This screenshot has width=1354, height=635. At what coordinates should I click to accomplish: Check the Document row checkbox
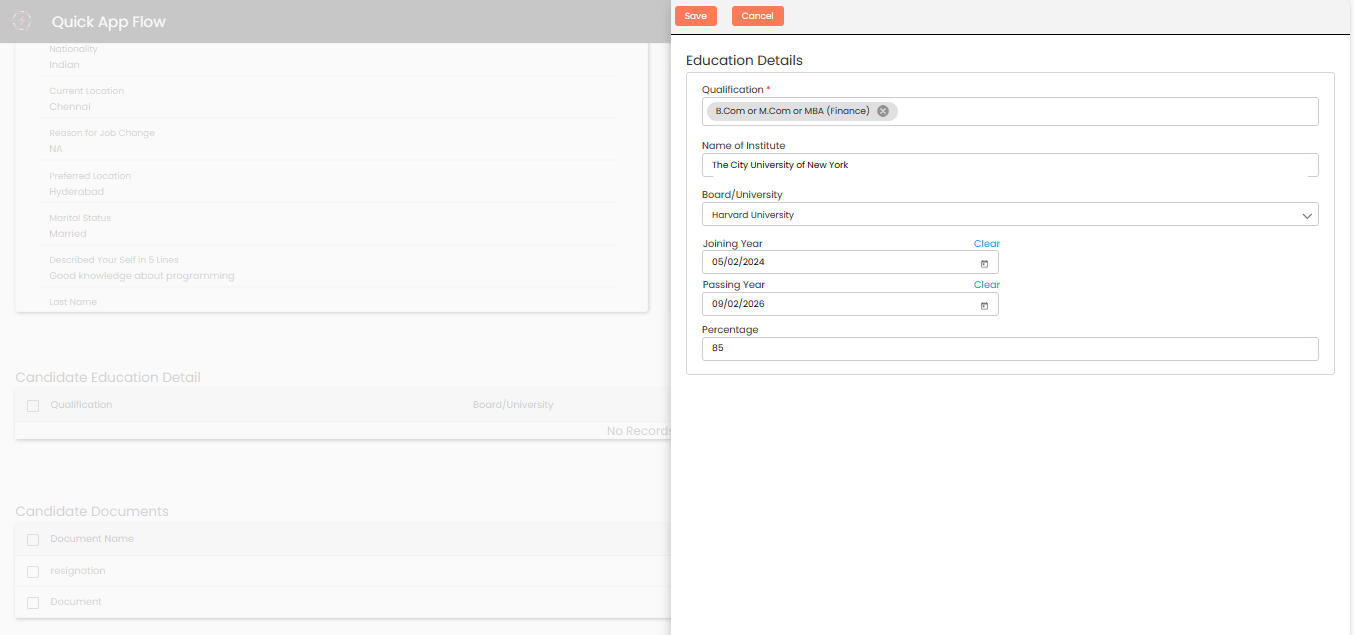(33, 603)
